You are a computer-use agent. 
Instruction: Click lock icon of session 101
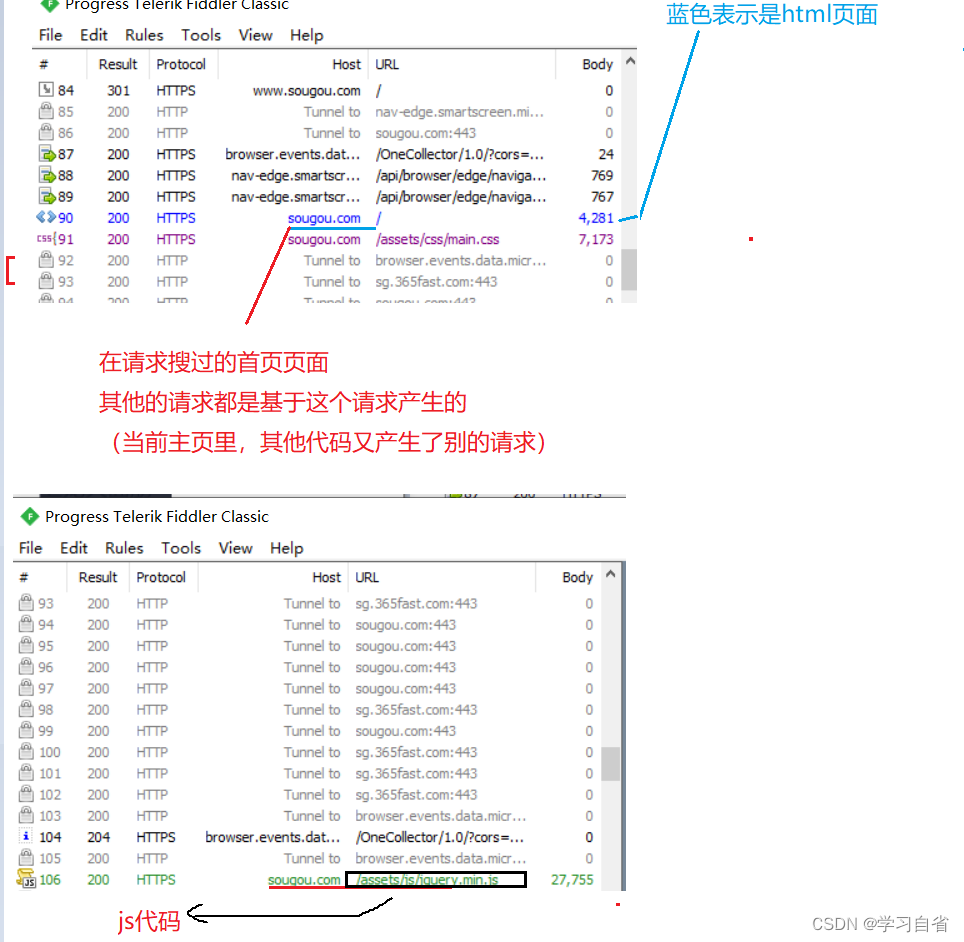pyautogui.click(x=26, y=773)
